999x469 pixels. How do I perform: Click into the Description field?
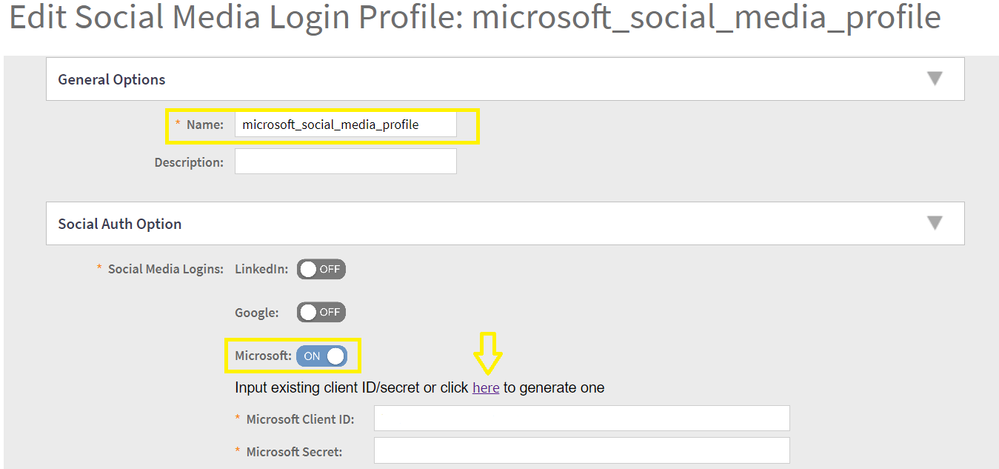click(x=345, y=161)
